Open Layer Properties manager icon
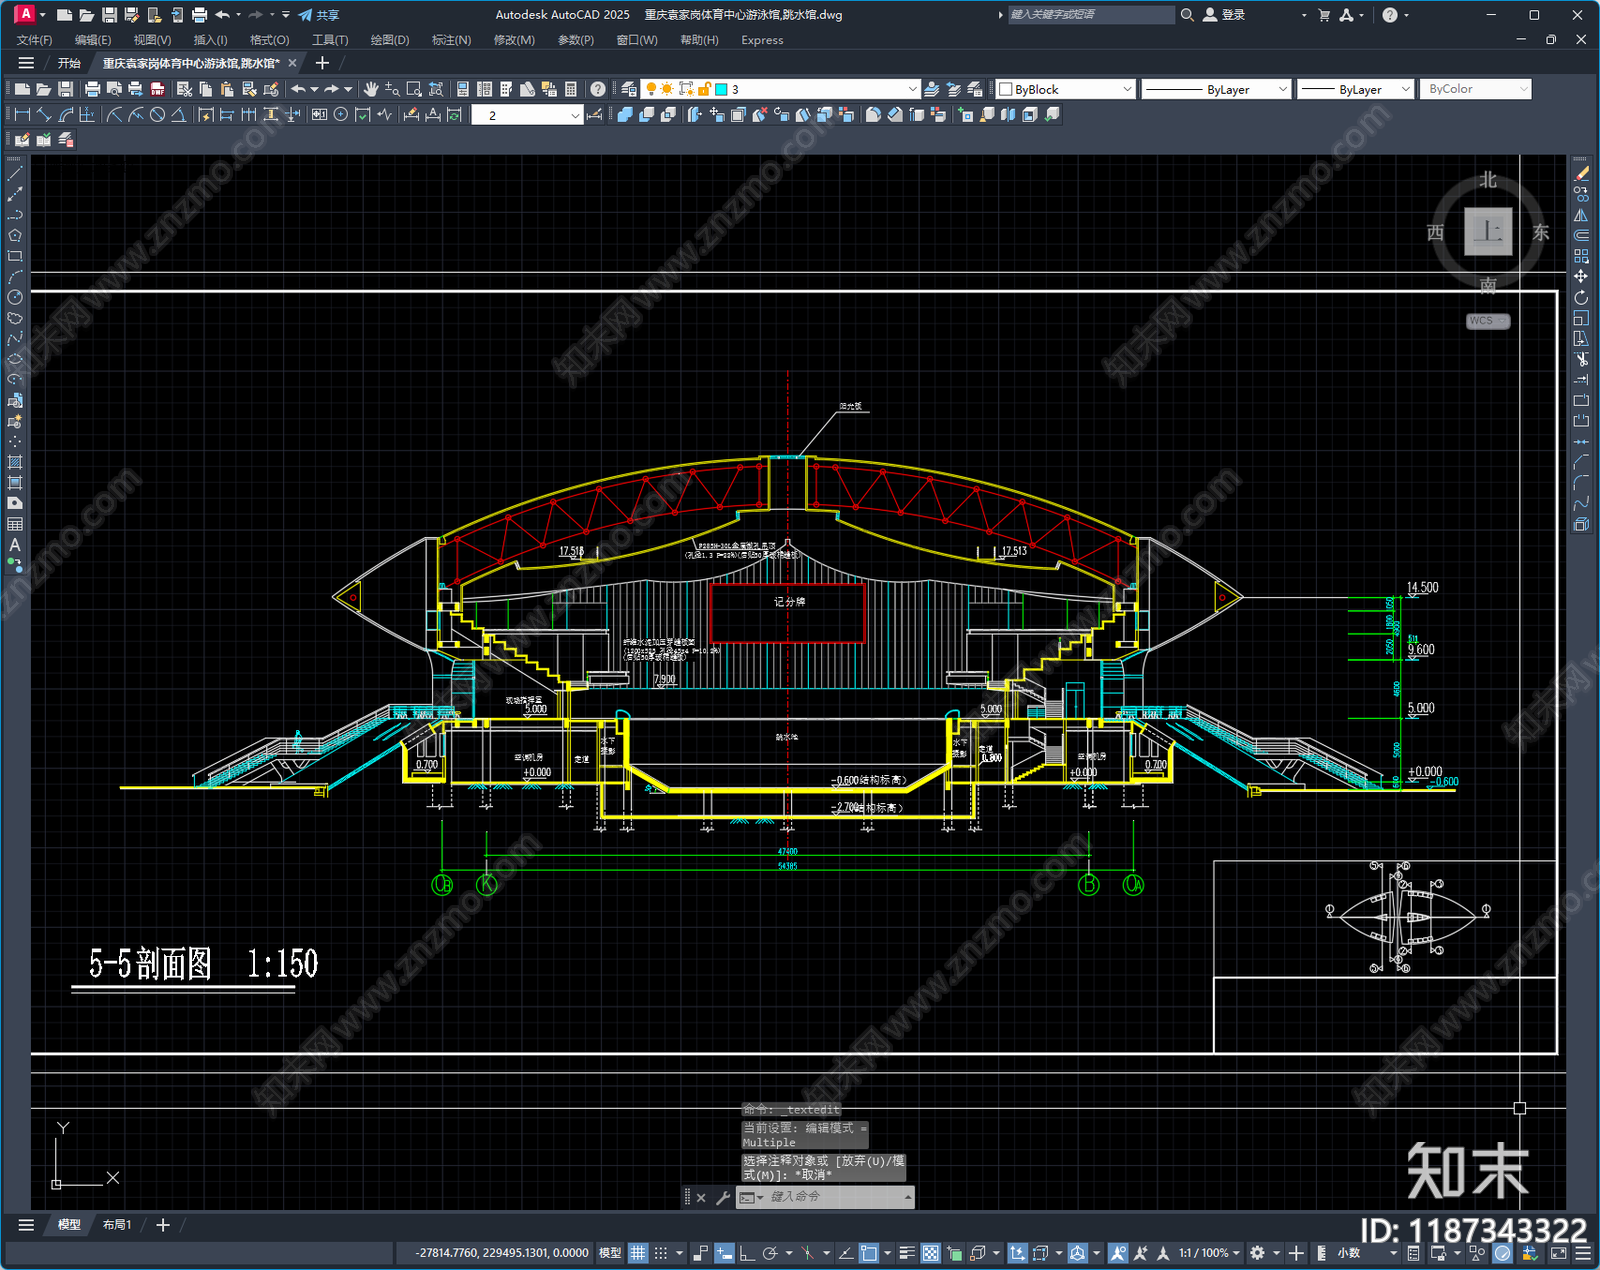The height and width of the screenshot is (1270, 1600). [629, 89]
